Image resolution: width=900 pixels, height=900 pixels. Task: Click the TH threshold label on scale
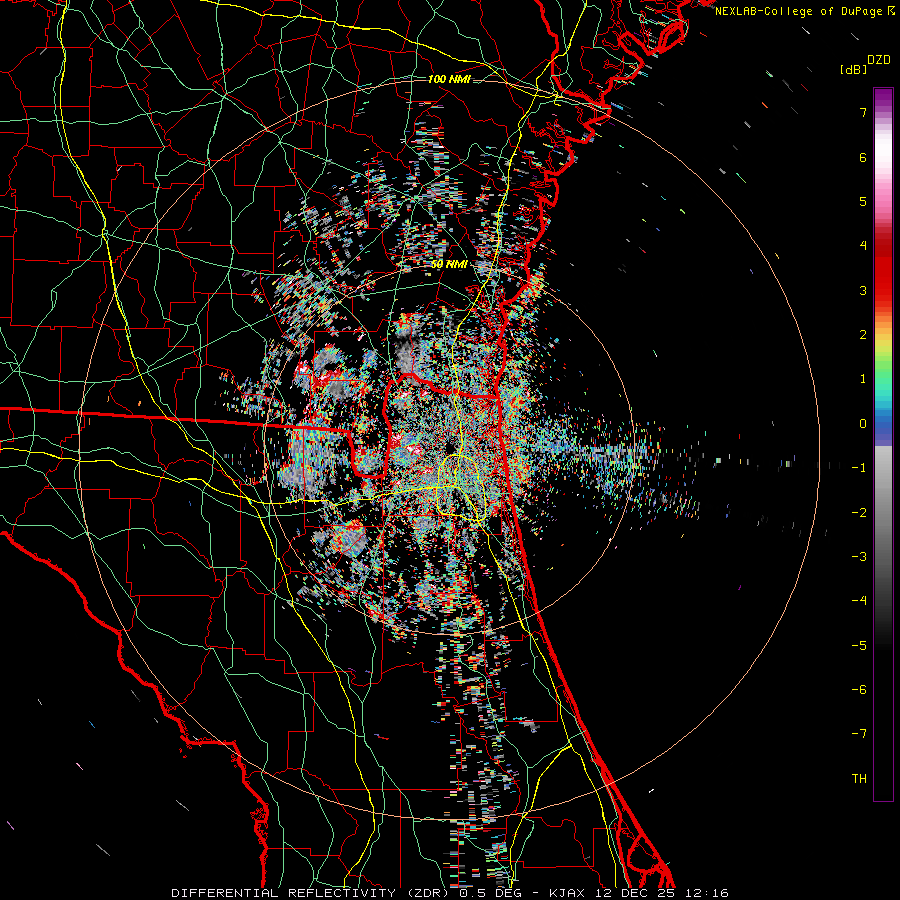click(x=859, y=779)
